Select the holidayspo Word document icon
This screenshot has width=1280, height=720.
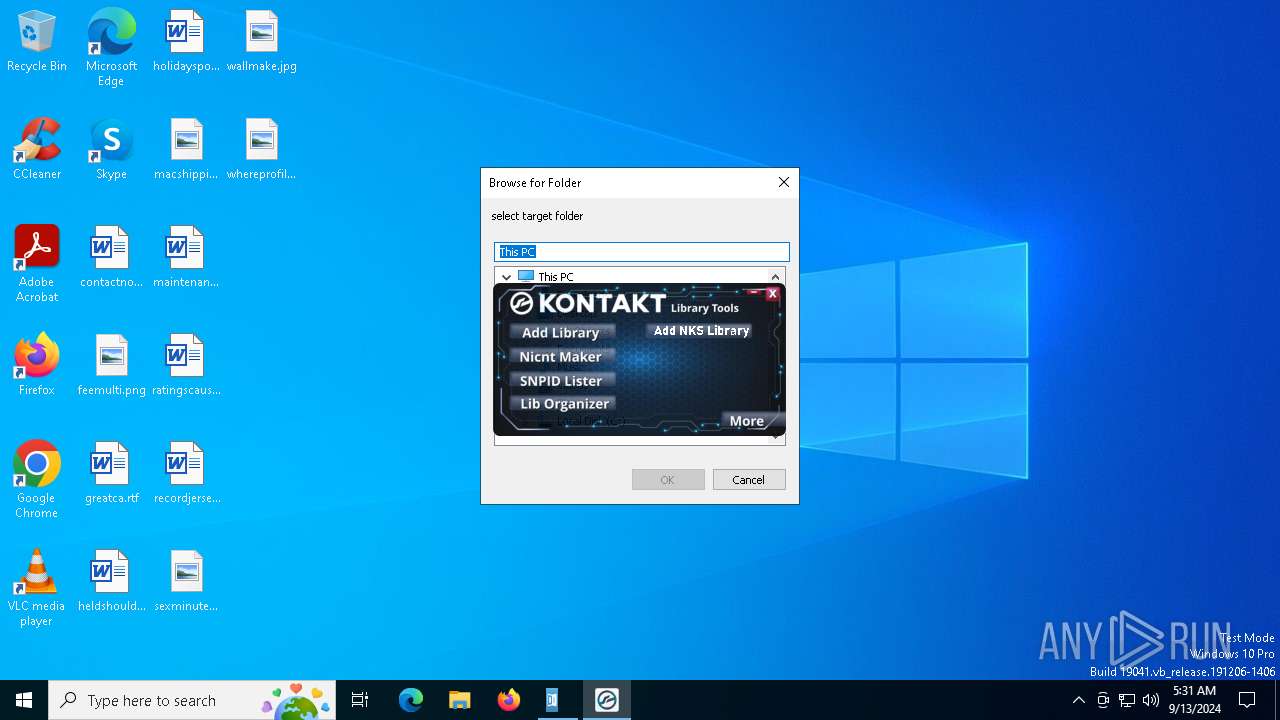(x=185, y=41)
